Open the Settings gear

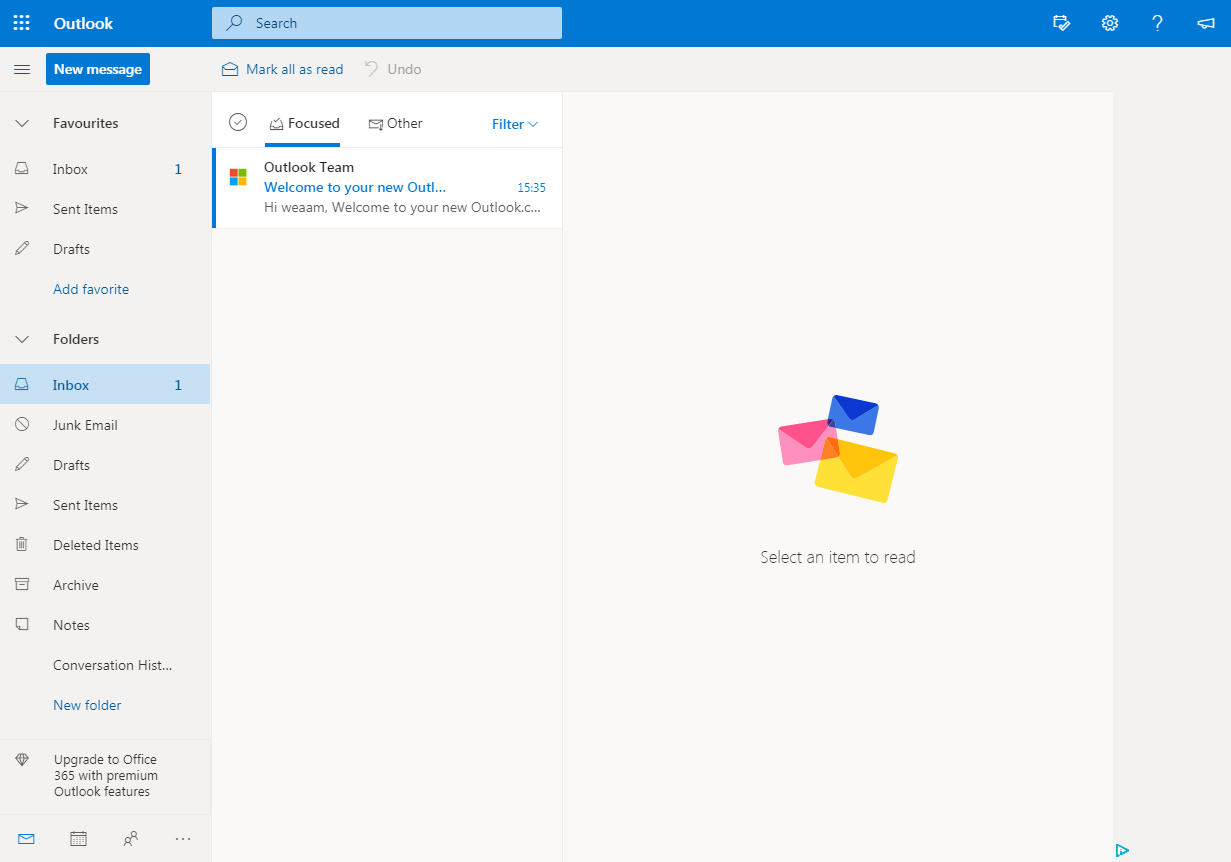[x=1110, y=23]
